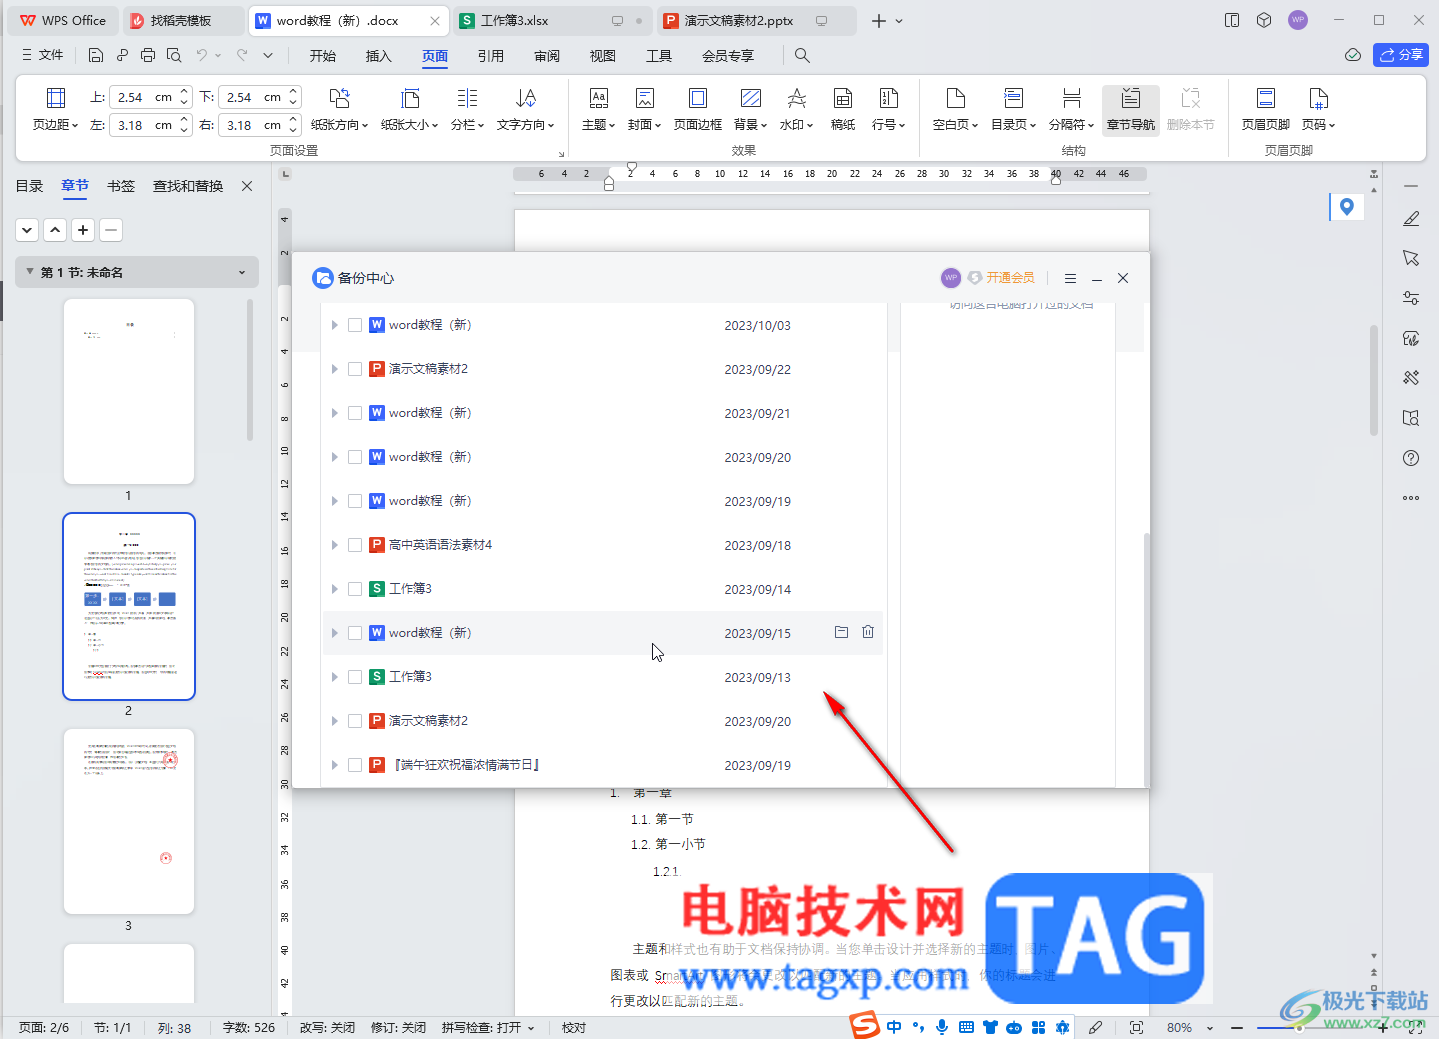
Task: Open the separator (break) menu
Action: pos(1071,109)
